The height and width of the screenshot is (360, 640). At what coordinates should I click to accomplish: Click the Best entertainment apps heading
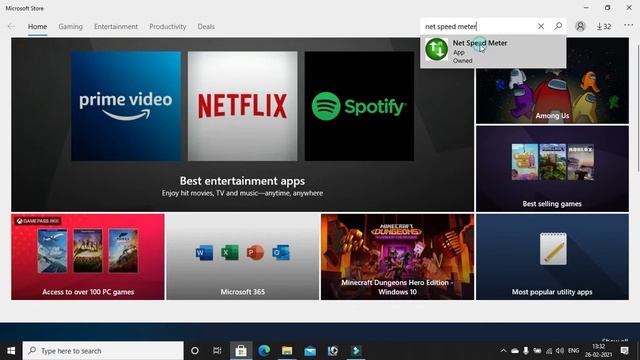(242, 181)
